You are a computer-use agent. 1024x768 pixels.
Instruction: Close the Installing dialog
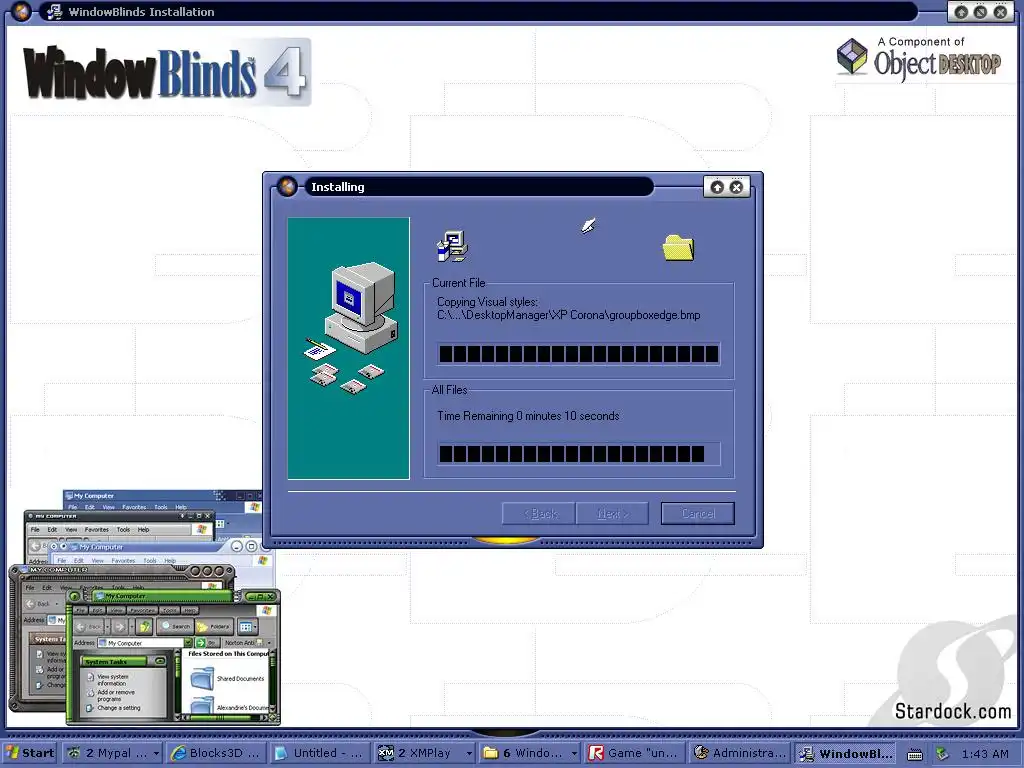pyautogui.click(x=736, y=187)
